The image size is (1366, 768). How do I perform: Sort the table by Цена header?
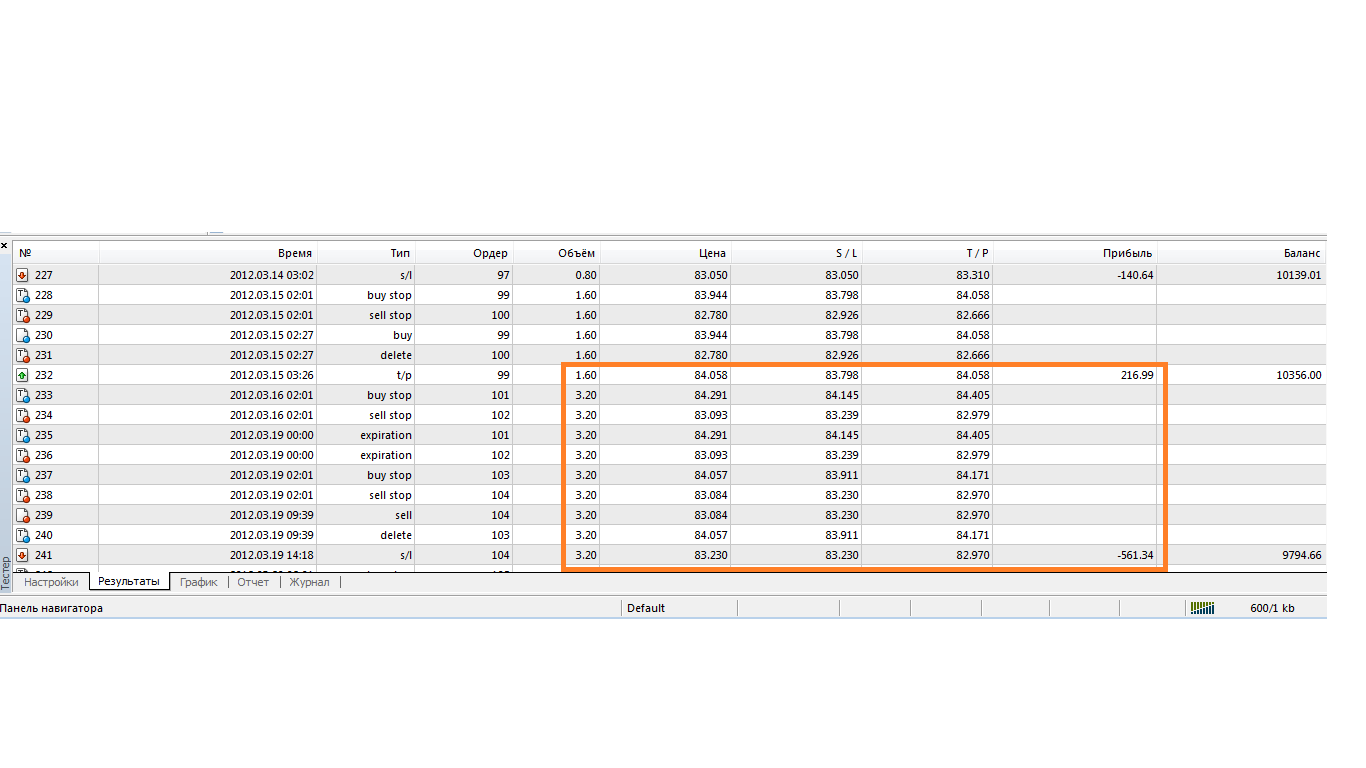[666, 253]
